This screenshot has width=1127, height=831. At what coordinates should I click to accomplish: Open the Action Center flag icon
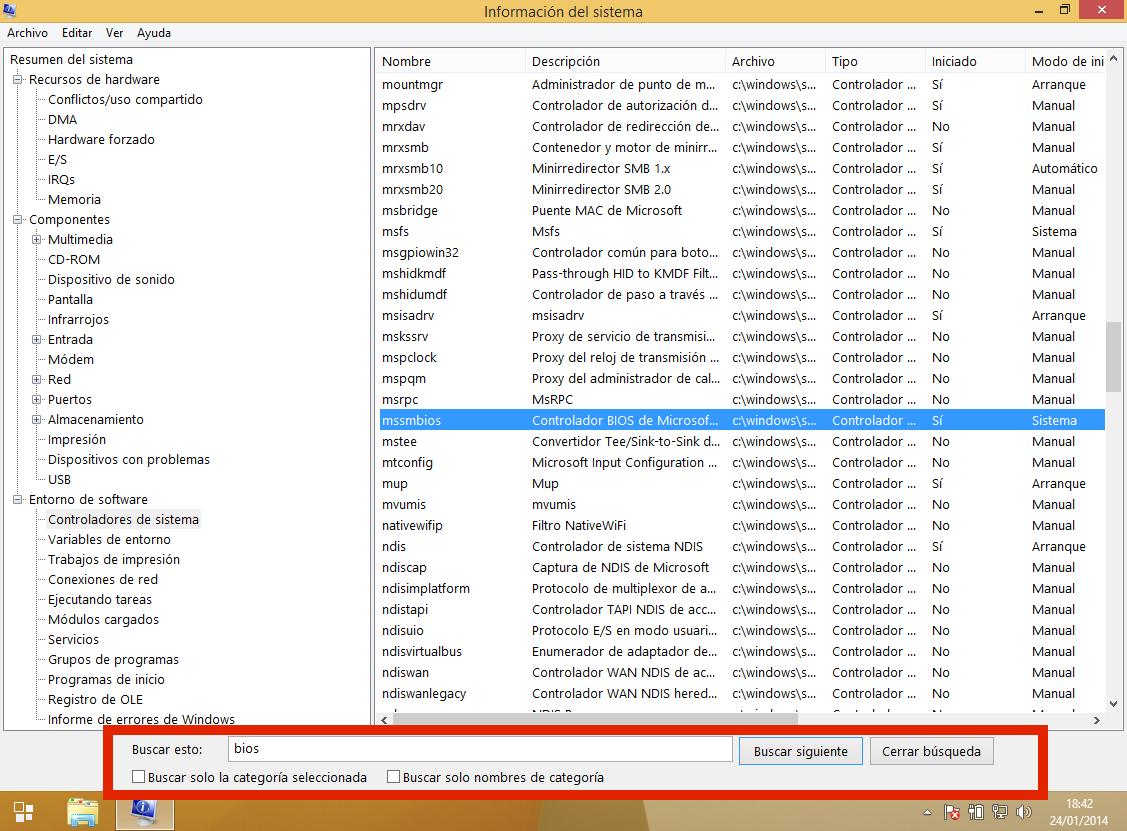952,812
